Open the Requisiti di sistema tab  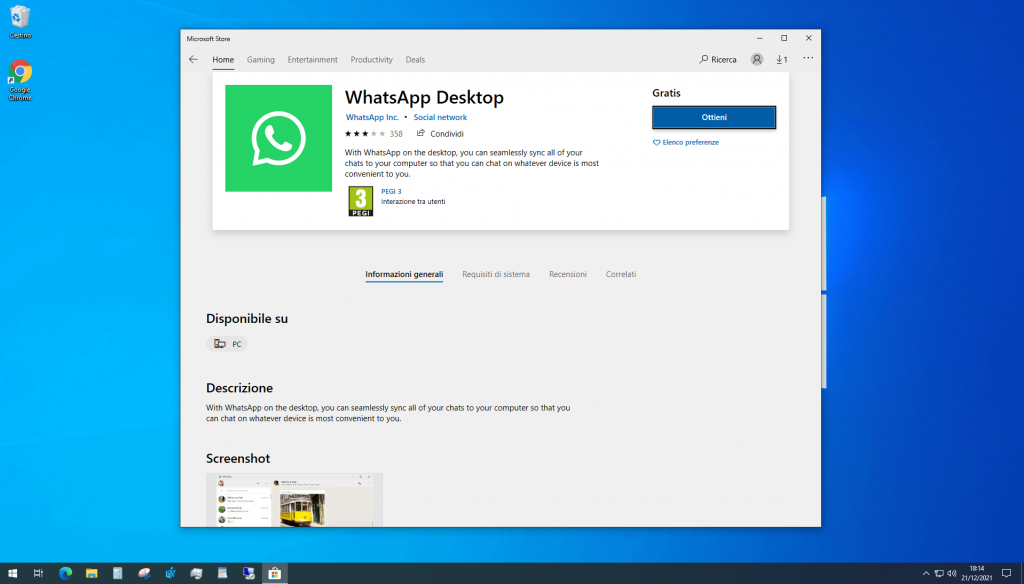(x=496, y=274)
